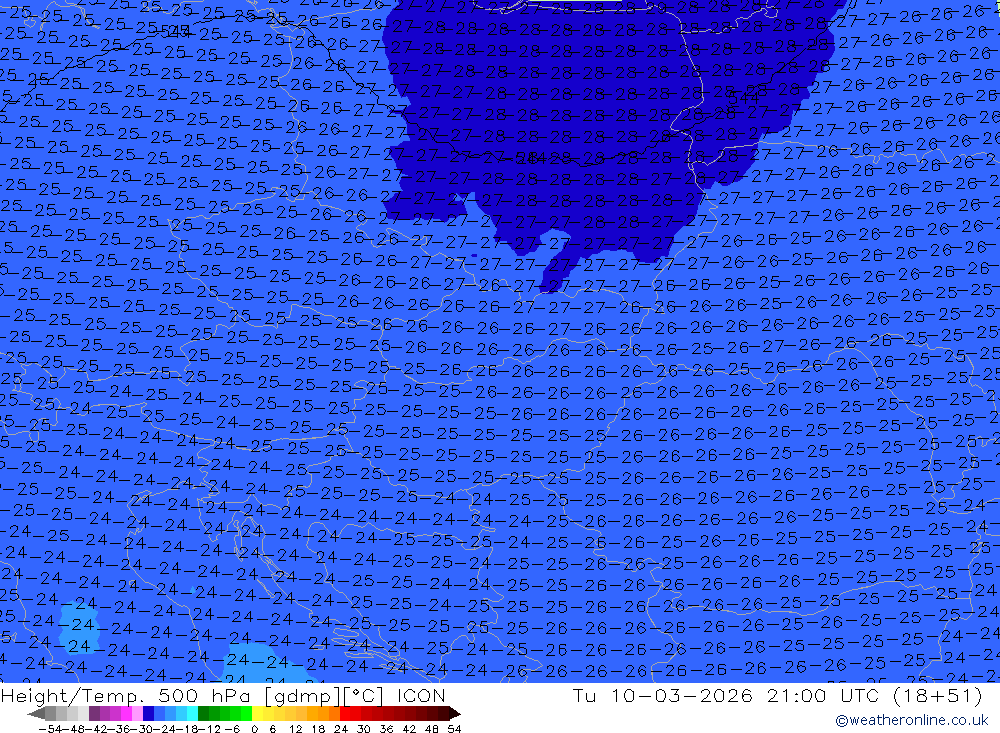Pick the bright red legend swatch above 24

point(344,713)
